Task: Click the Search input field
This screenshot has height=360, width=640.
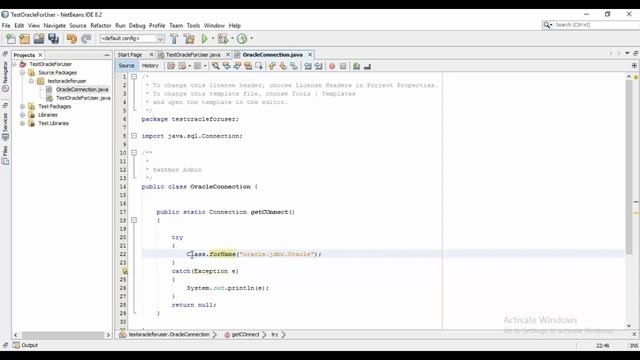Action: (x=596, y=25)
